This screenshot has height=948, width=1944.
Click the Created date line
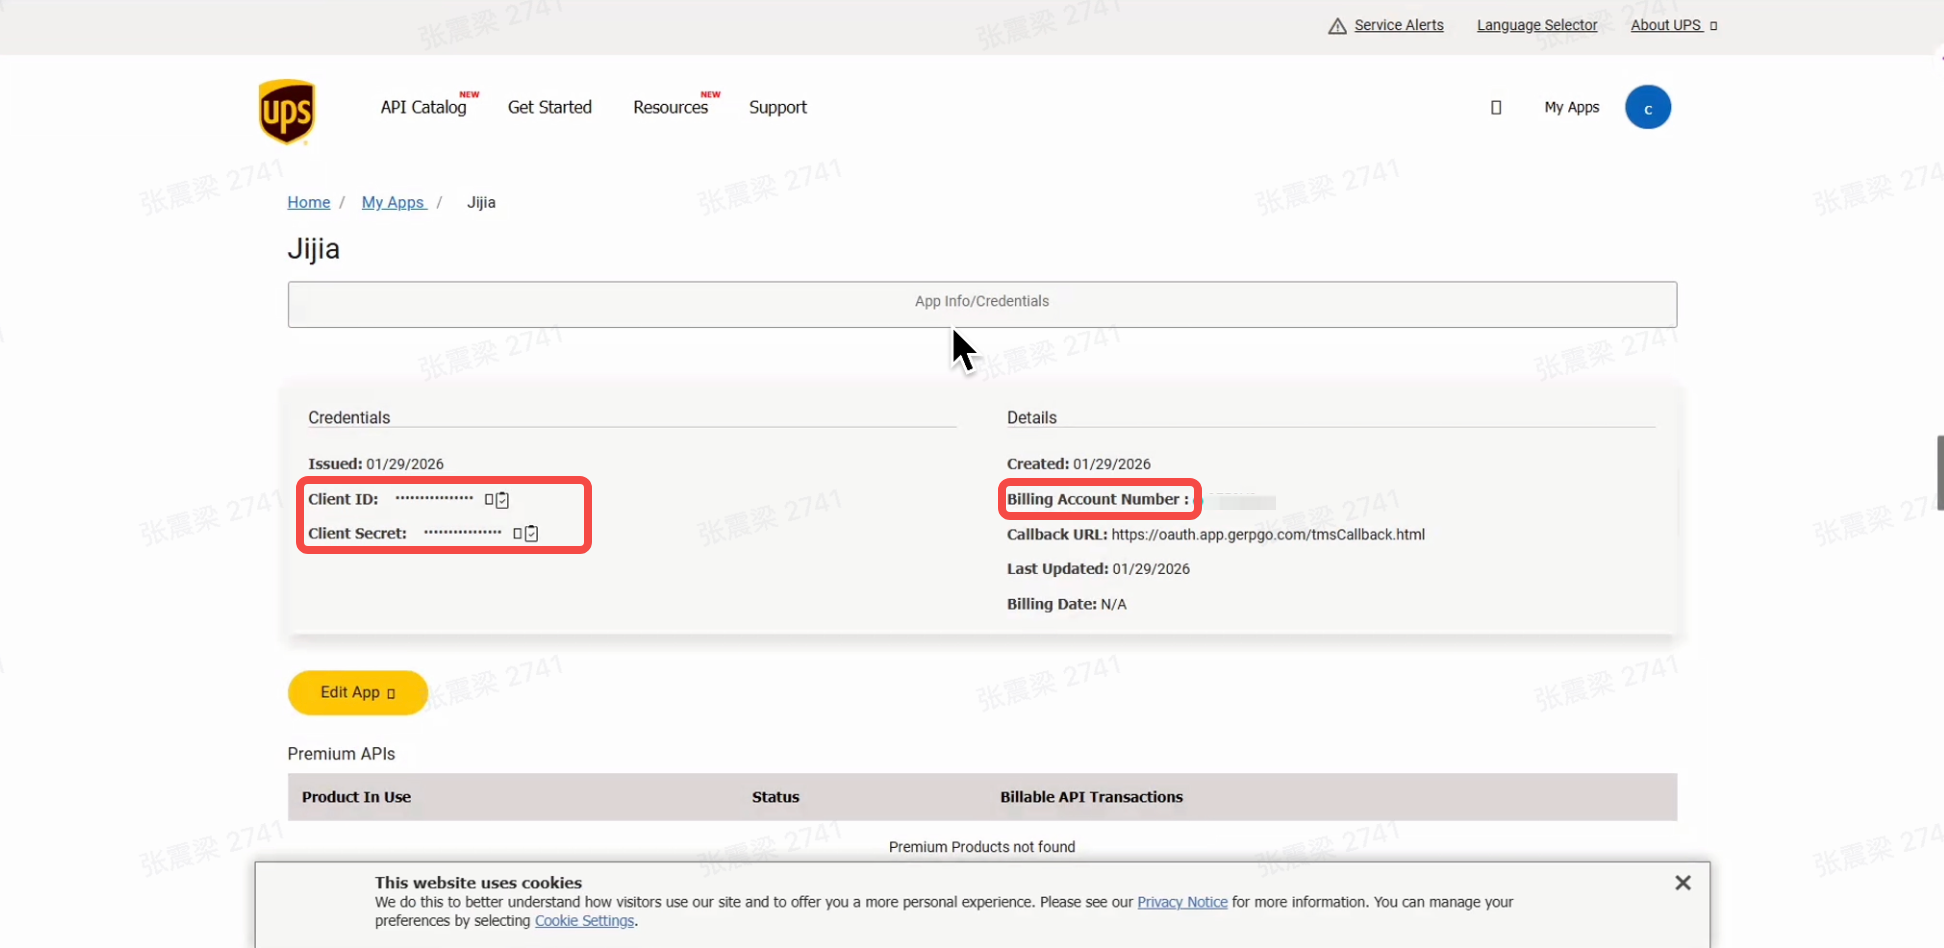(1079, 464)
